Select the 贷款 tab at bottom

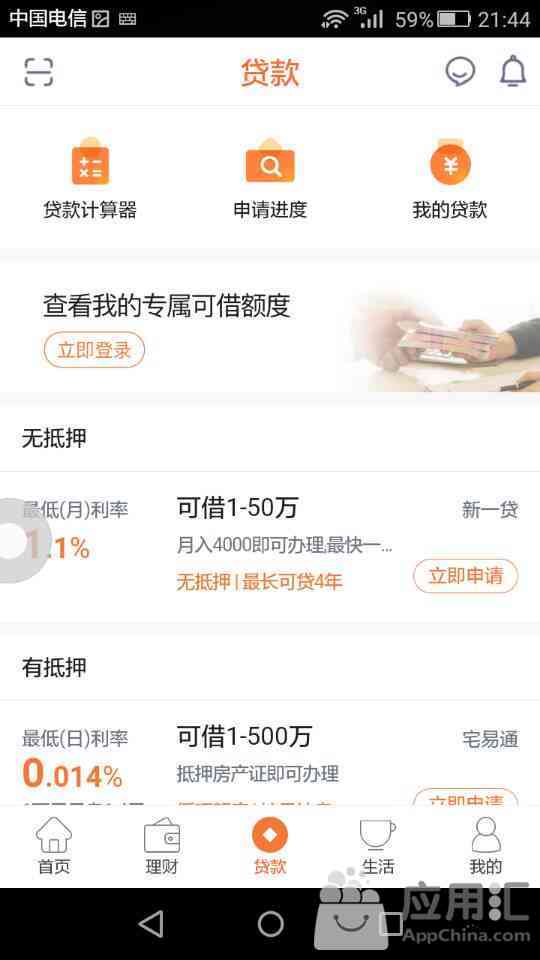(270, 846)
